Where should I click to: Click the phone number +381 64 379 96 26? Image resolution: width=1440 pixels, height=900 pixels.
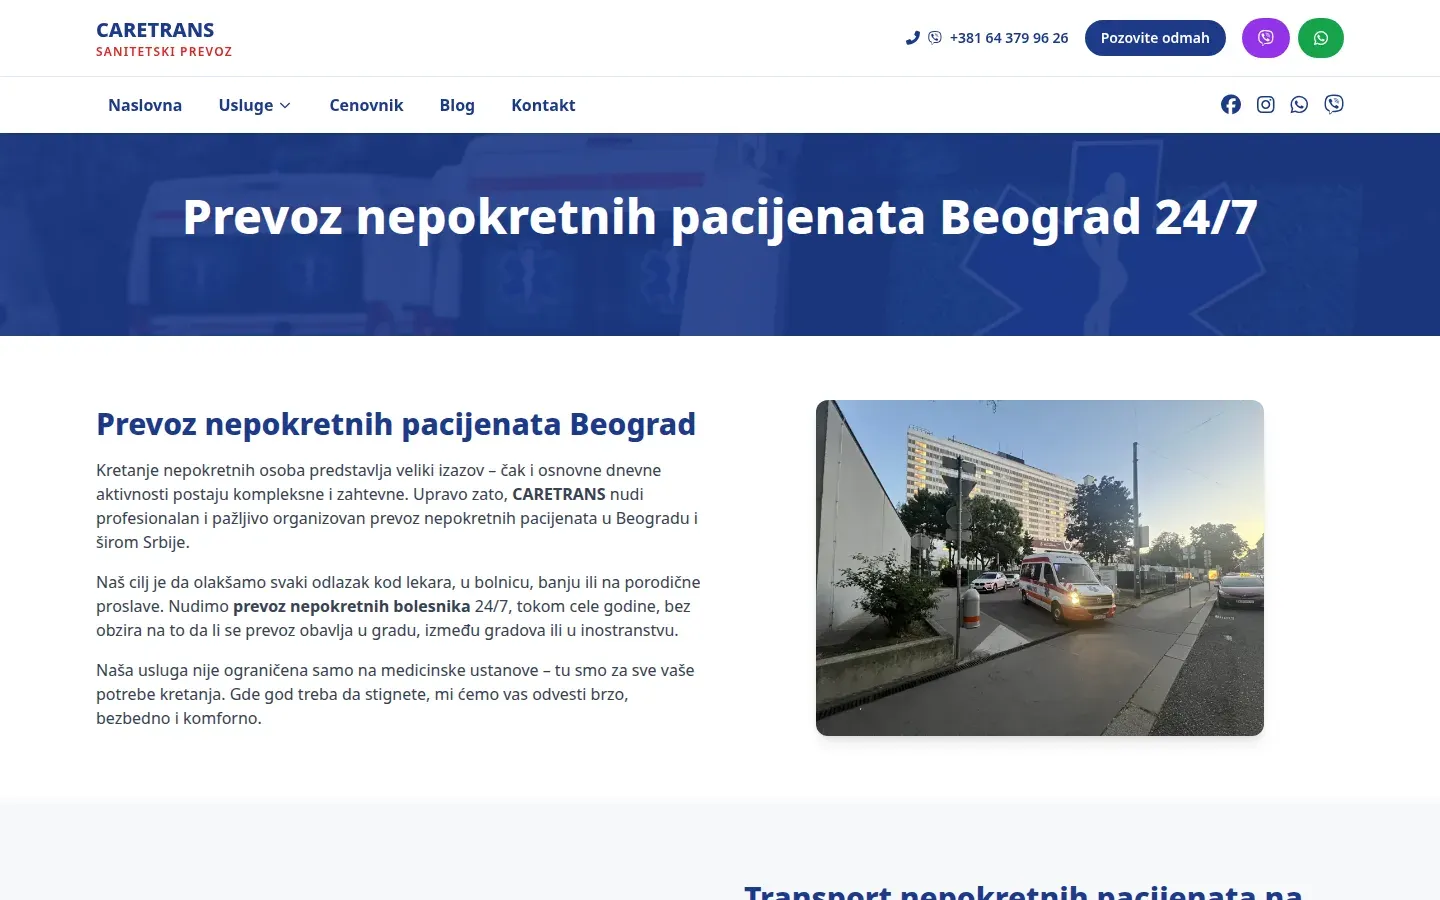pyautogui.click(x=1009, y=38)
